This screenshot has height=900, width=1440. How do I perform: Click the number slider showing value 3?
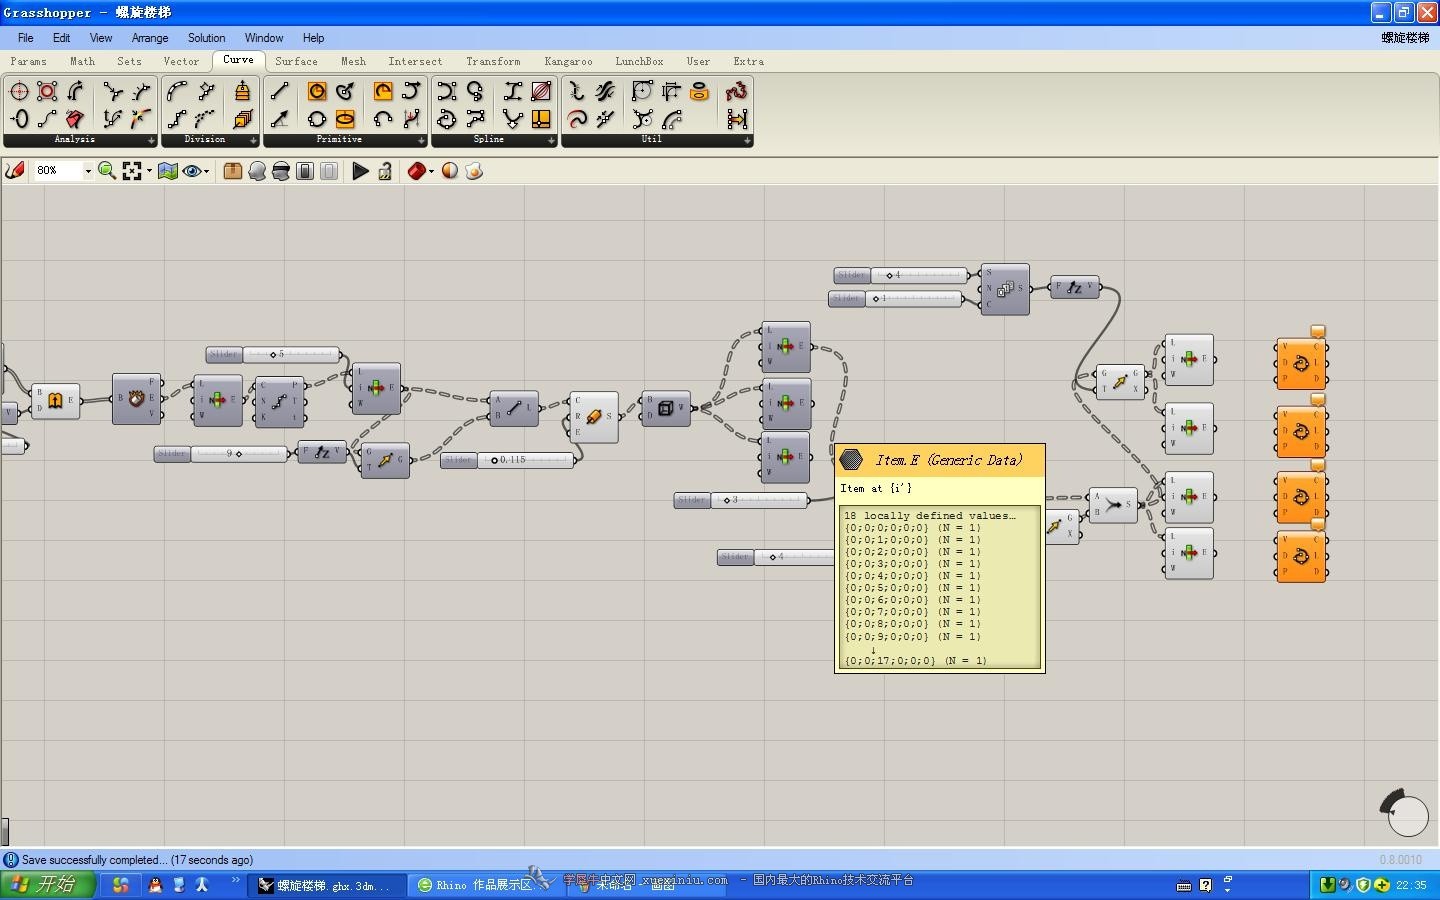click(x=741, y=500)
